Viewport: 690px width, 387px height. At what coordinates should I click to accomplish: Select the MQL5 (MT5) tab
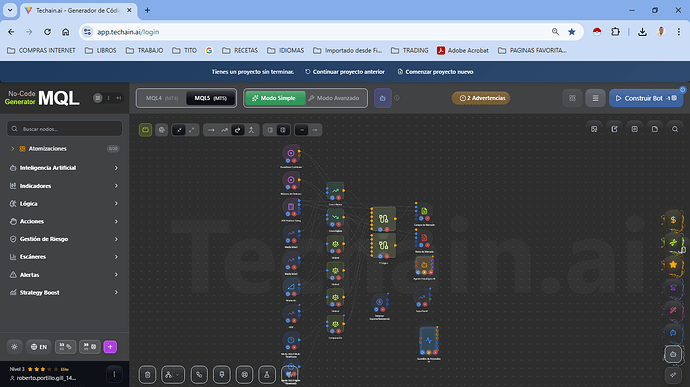210,98
